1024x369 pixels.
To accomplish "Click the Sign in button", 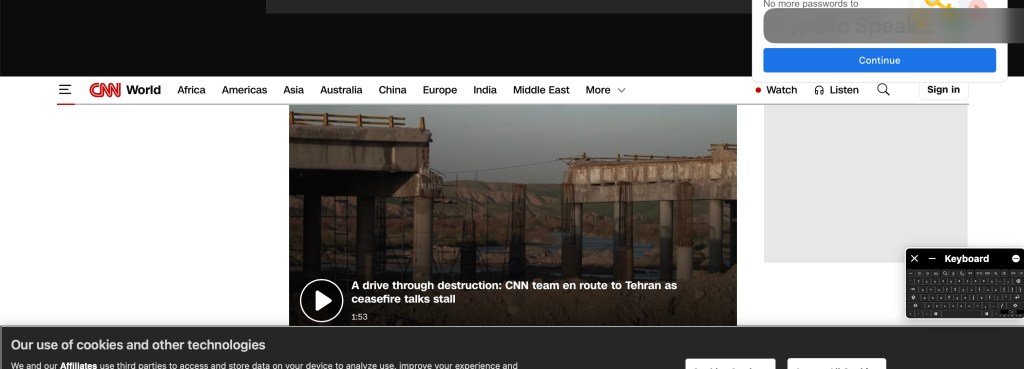I will point(943,89).
